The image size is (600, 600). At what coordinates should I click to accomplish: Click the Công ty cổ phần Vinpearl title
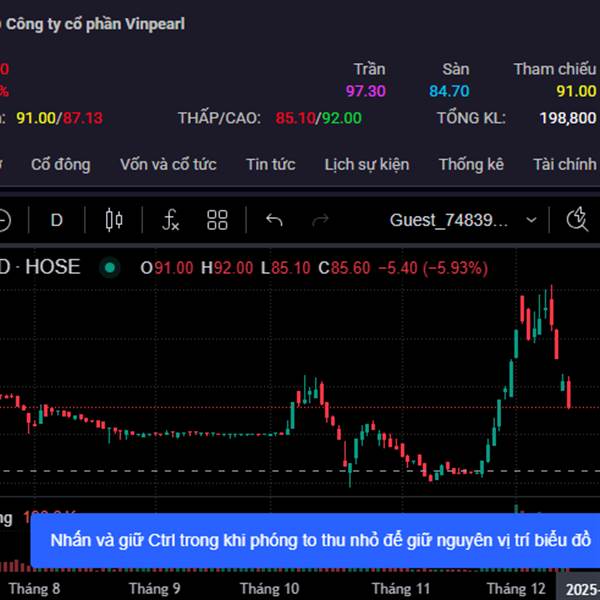tap(95, 24)
